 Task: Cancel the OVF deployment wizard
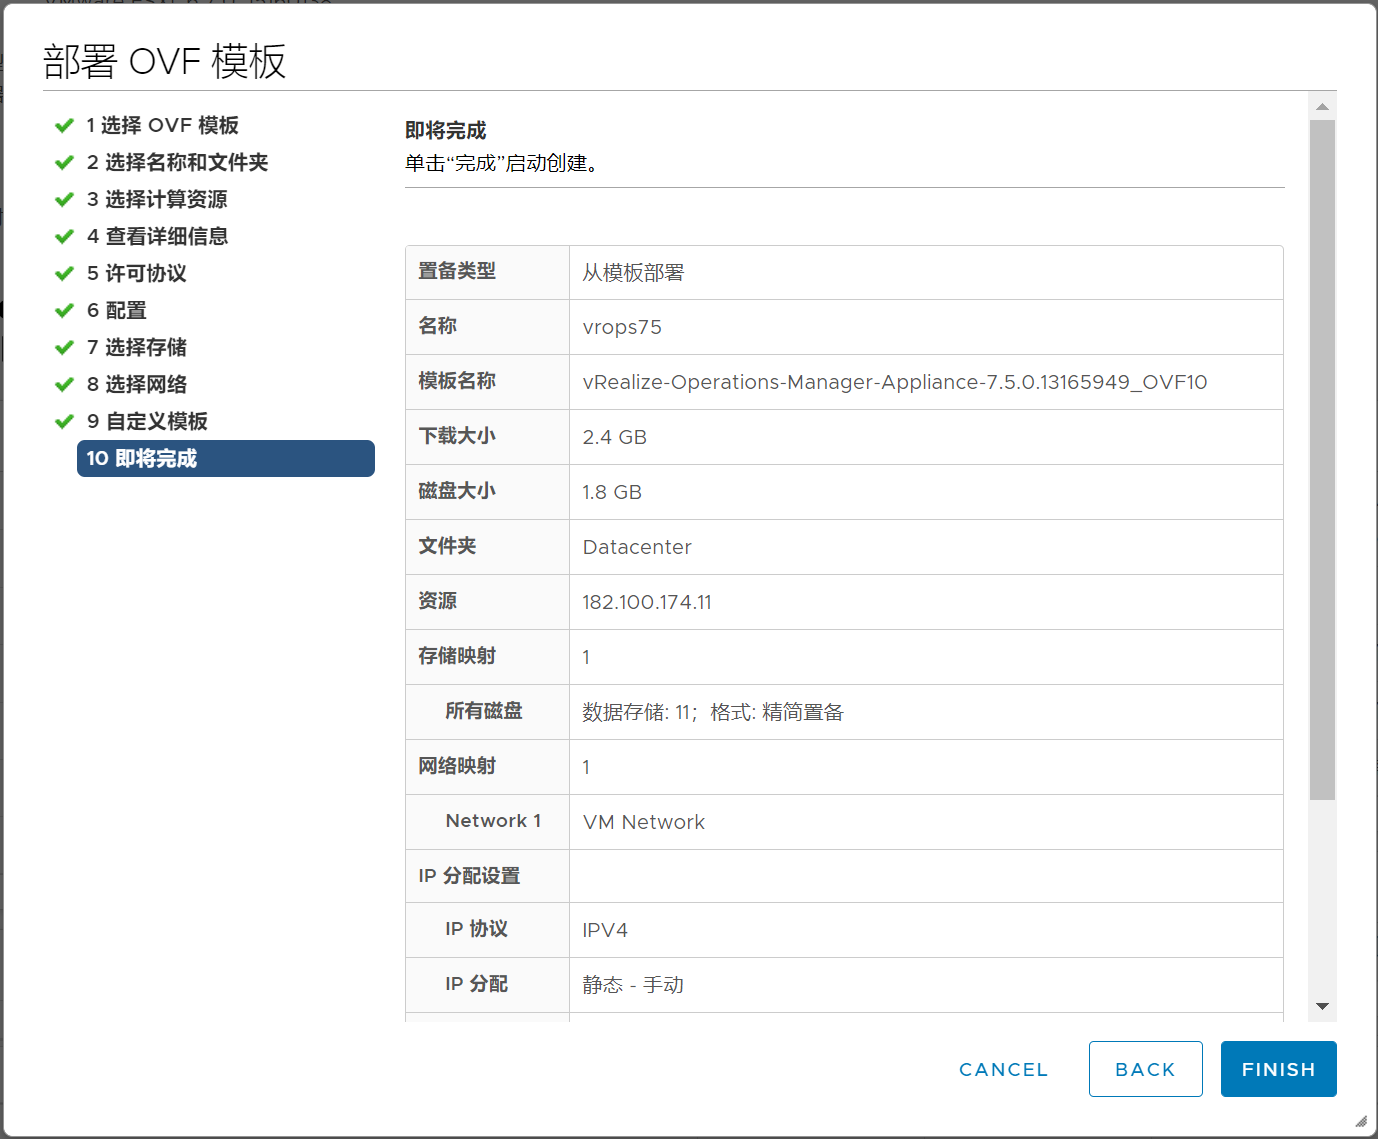pos(1003,1069)
